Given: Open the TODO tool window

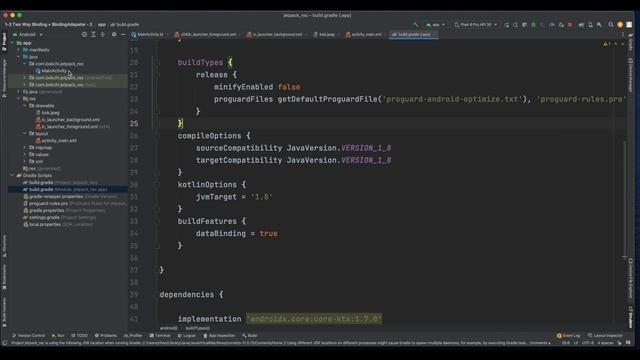Looking at the screenshot, I should click(80, 336).
